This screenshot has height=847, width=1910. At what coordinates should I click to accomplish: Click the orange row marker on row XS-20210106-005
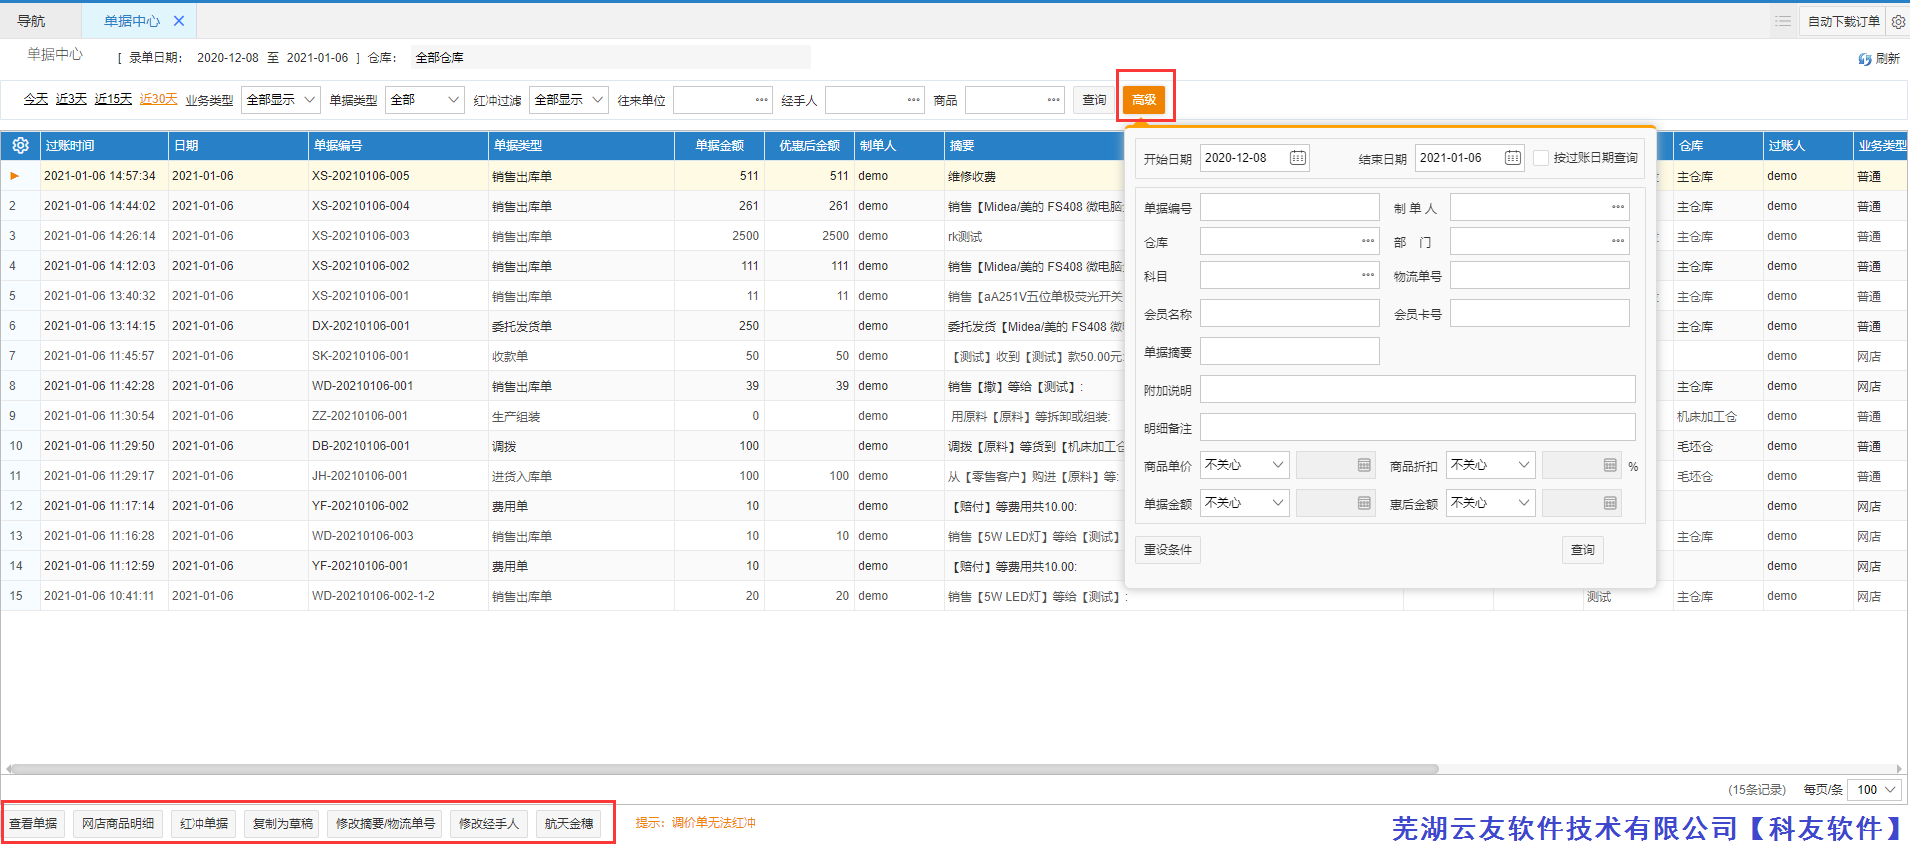[15, 176]
